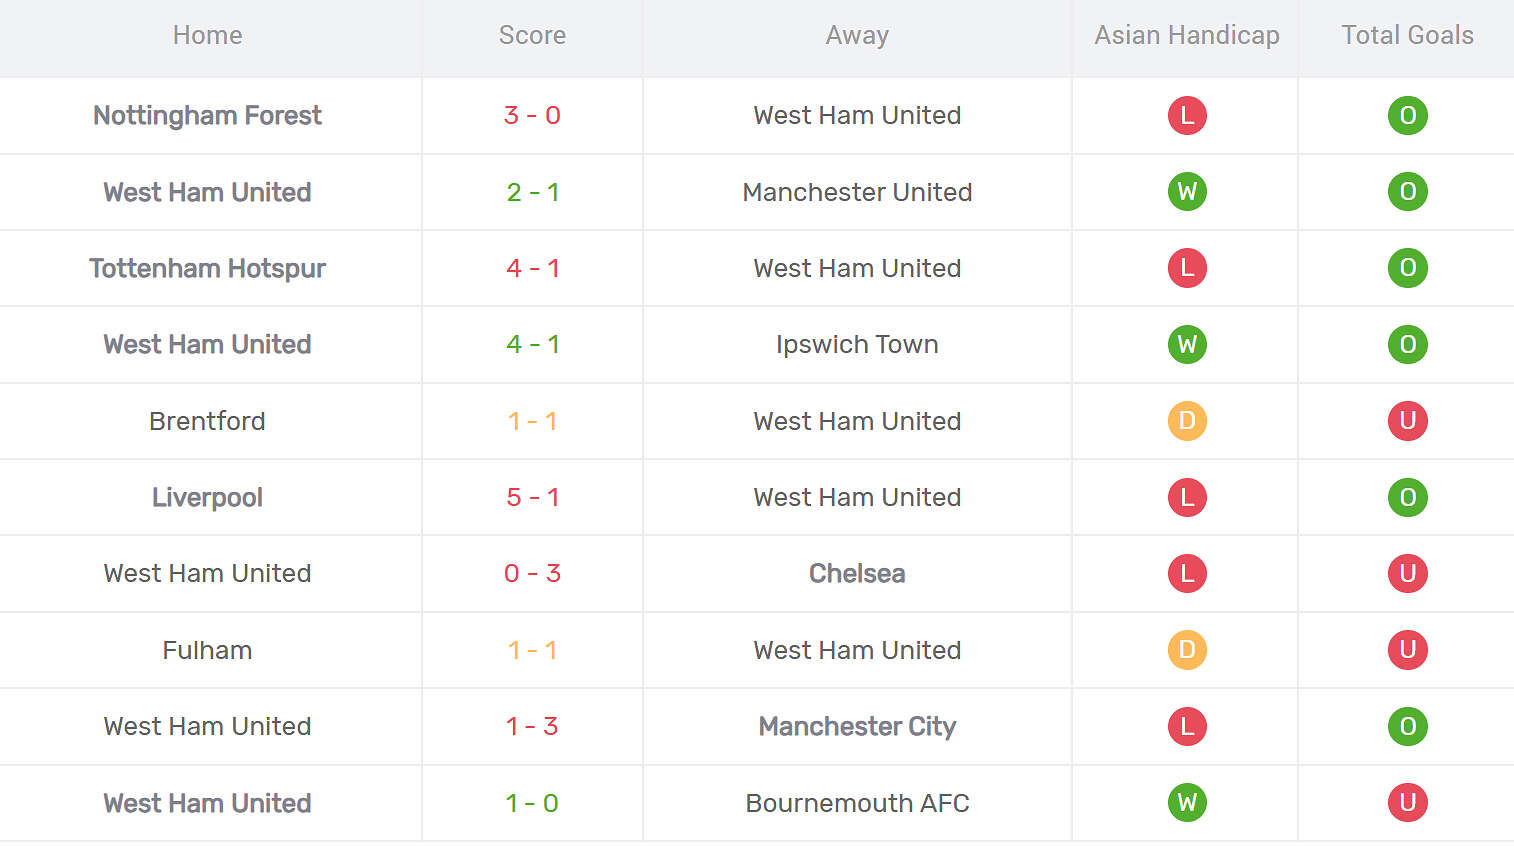This screenshot has width=1514, height=846.
Task: Click the 0 - 3 score against Chelsea
Action: (532, 574)
